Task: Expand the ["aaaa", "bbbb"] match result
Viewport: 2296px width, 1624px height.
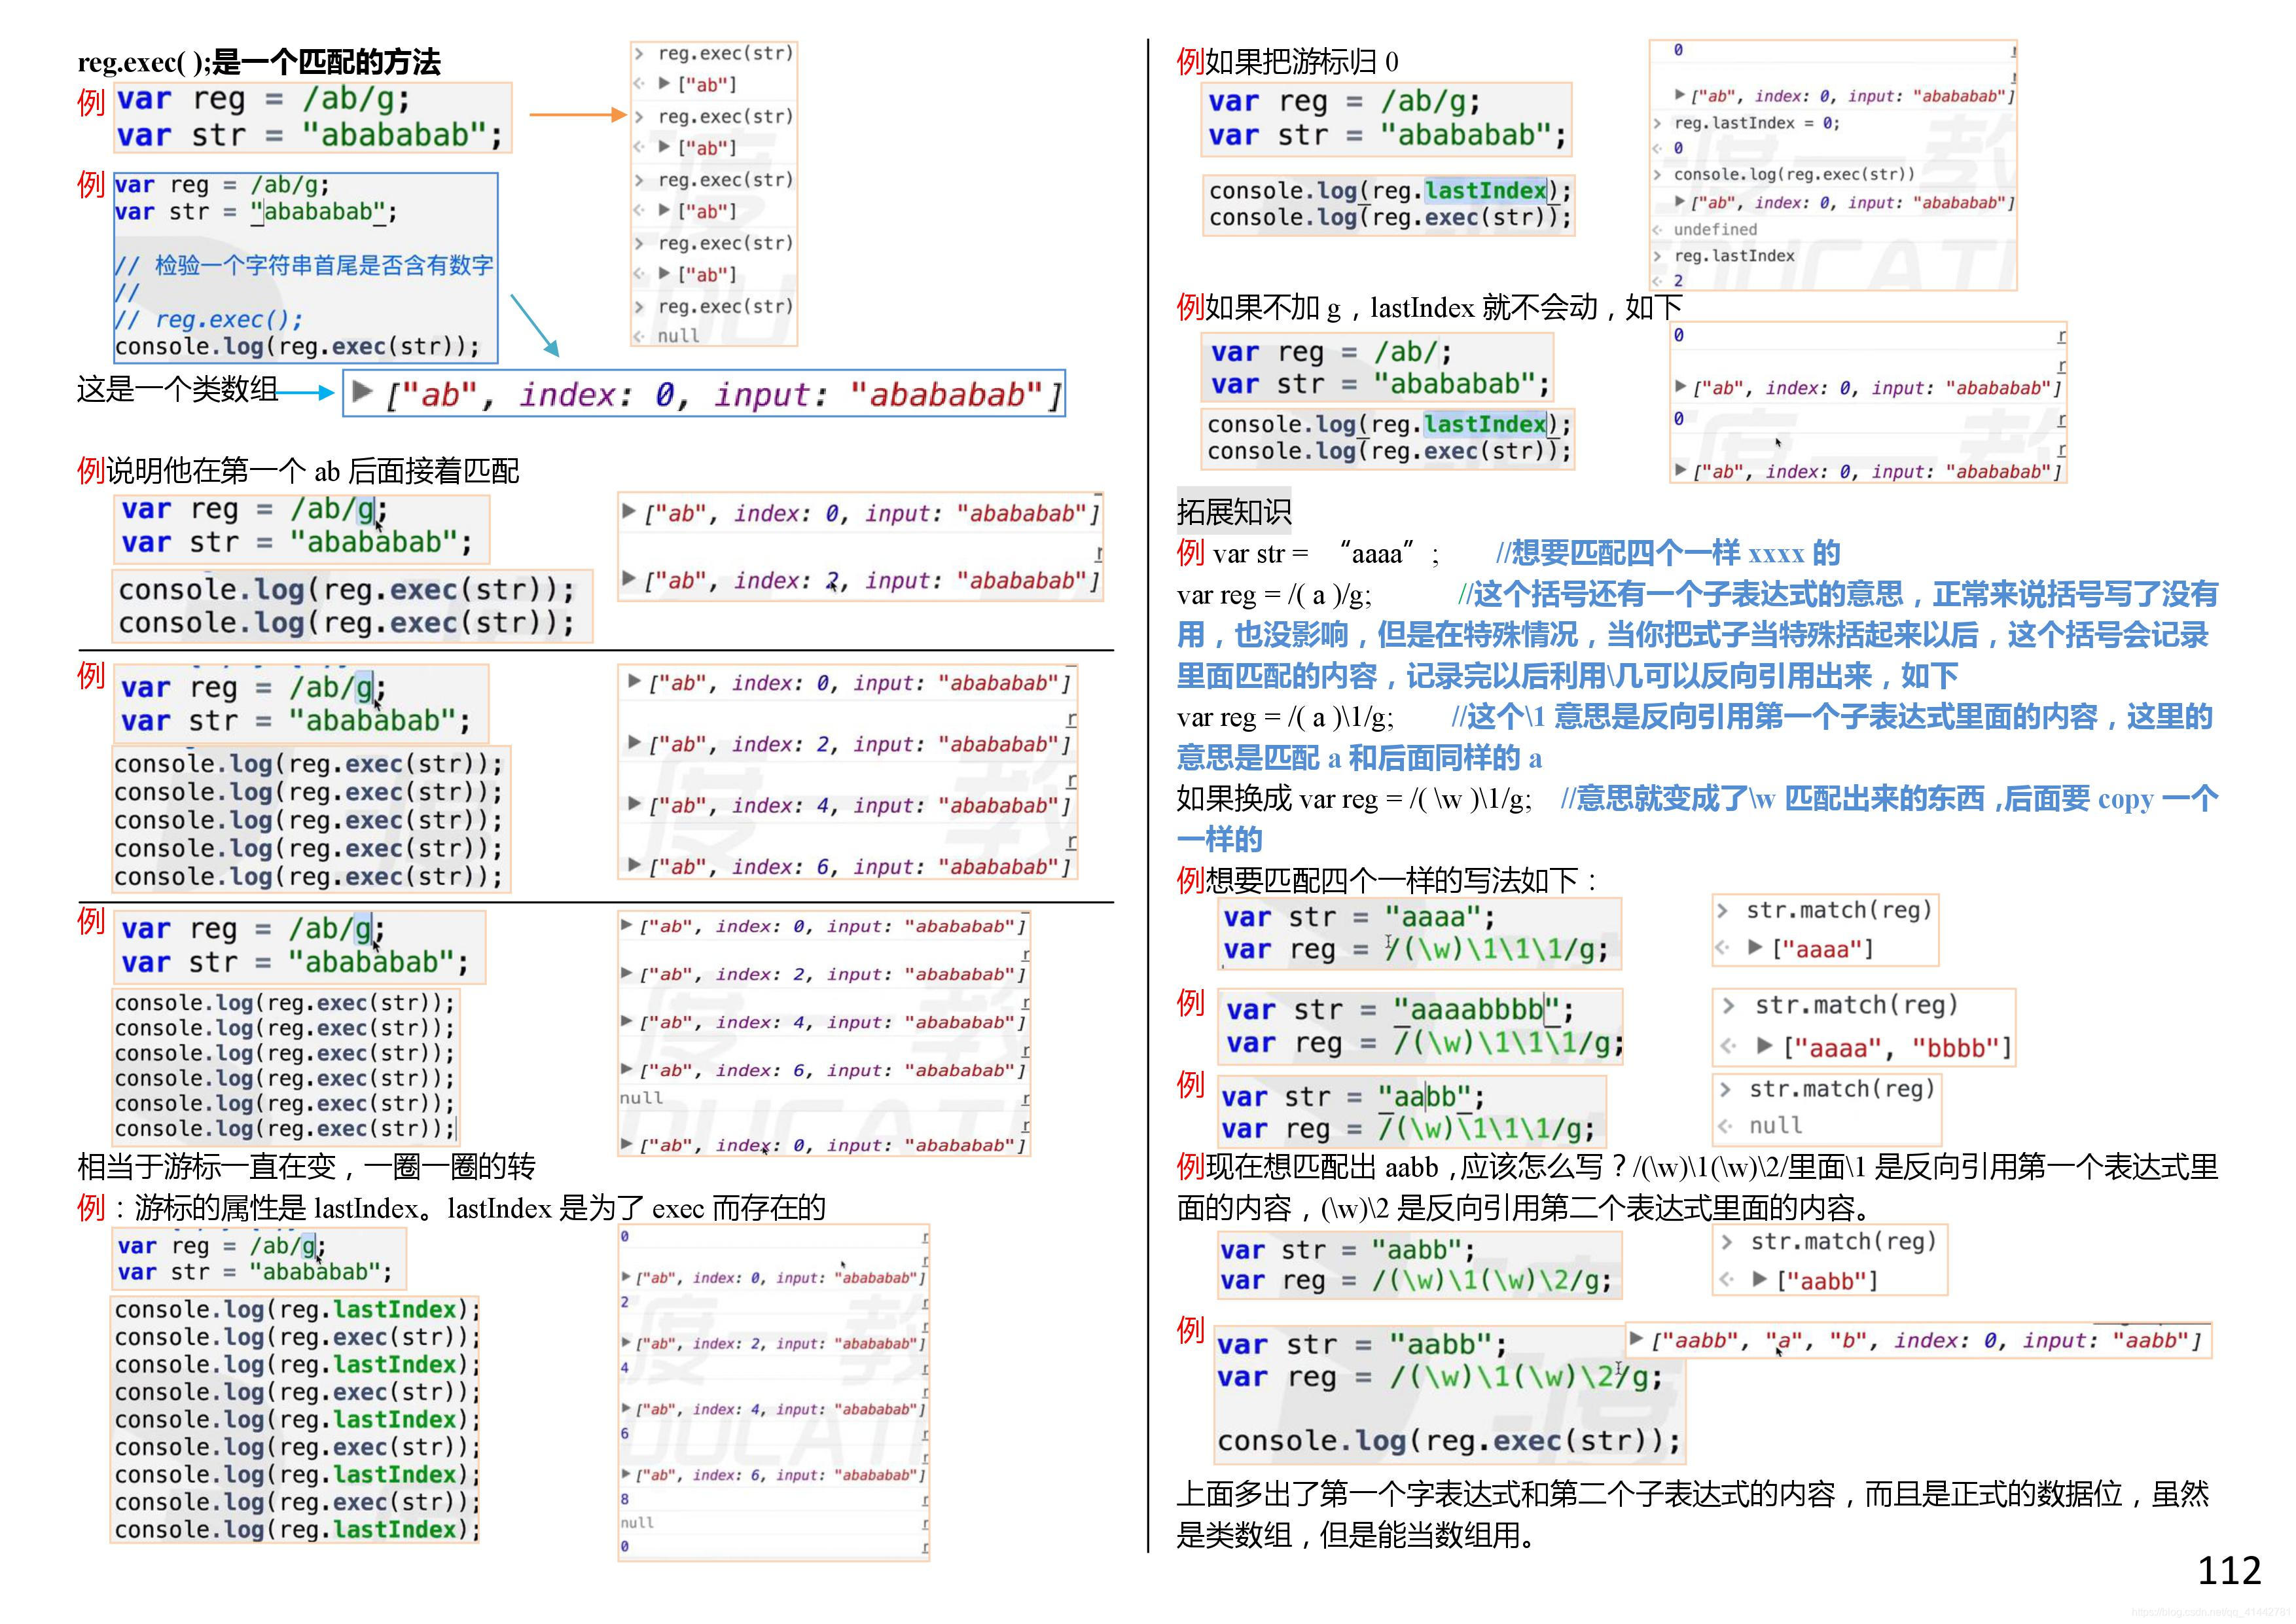Action: pyautogui.click(x=1765, y=1046)
